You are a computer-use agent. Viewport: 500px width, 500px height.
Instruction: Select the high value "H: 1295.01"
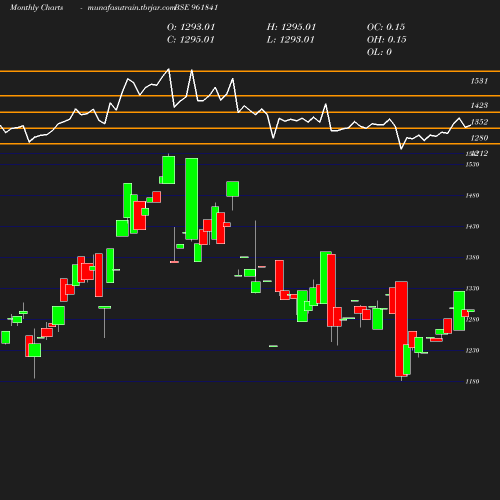pyautogui.click(x=291, y=27)
